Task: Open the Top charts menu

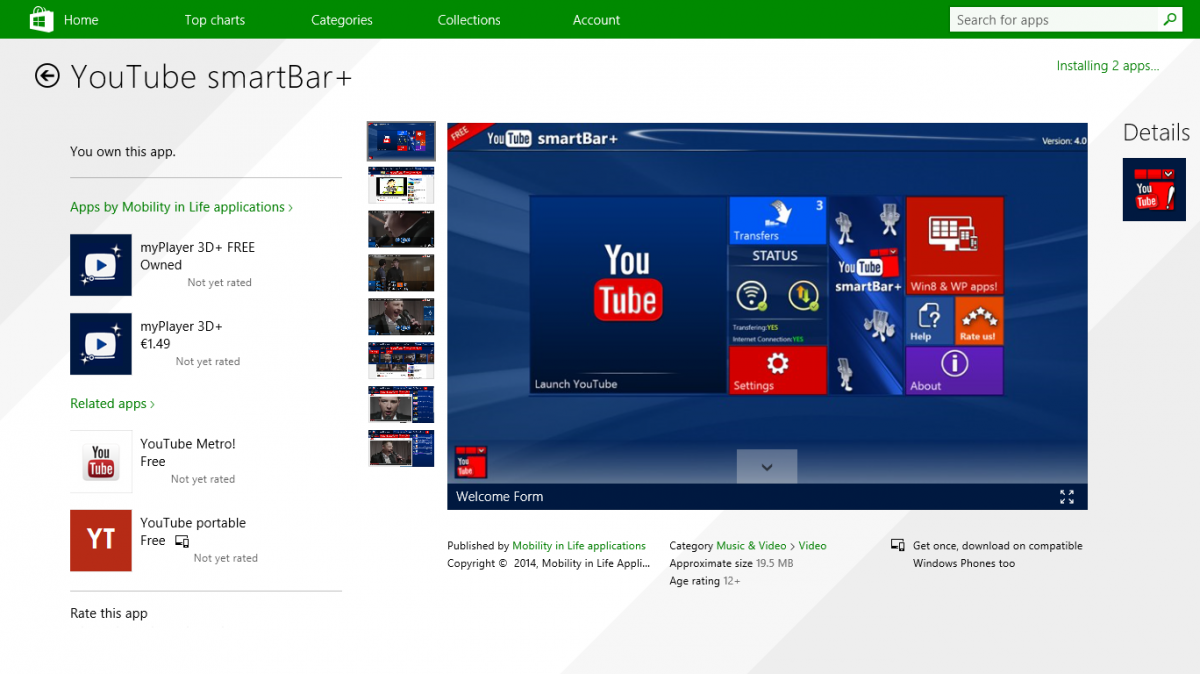Action: [215, 20]
